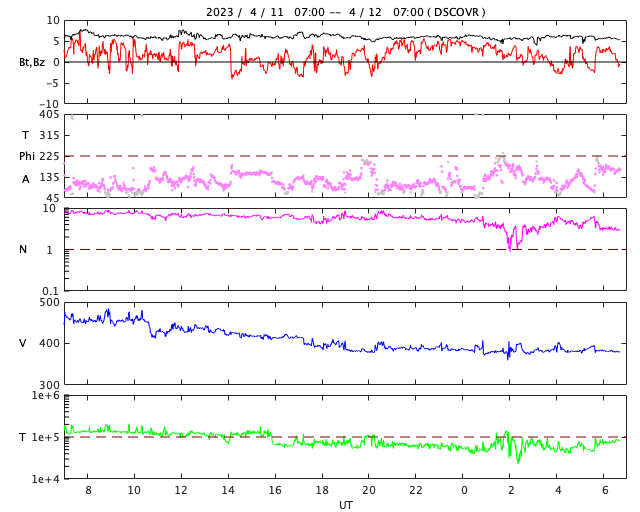Click the x-axis hour label 14
Image resolution: width=640 pixels, height=512 pixels.
(228, 490)
